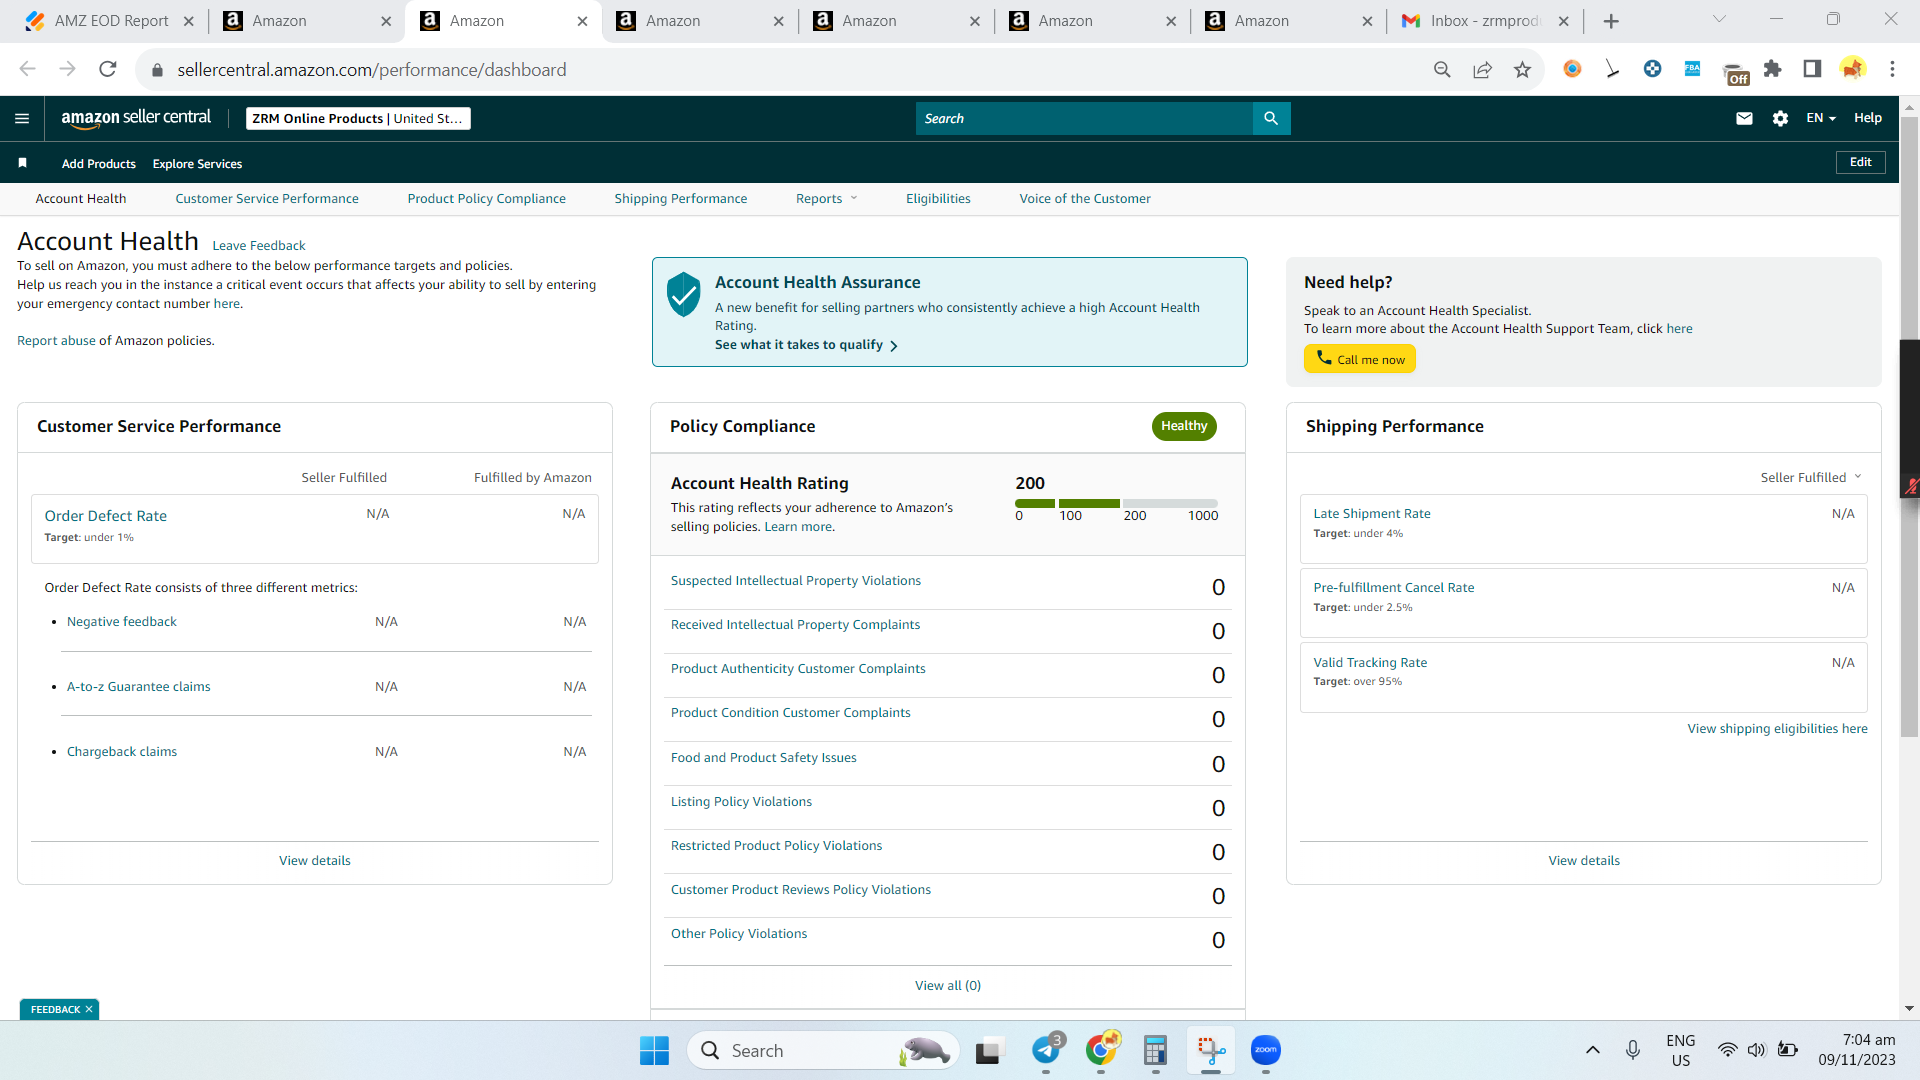
Task: Open View shipping eligibilities here link
Action: [1778, 728]
